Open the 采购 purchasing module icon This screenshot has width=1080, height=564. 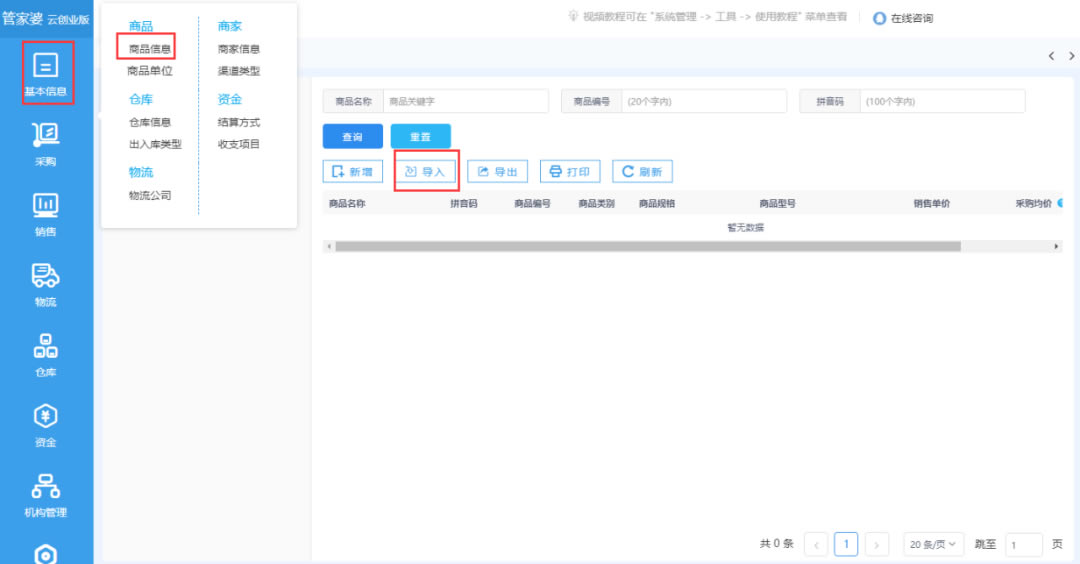pos(46,135)
